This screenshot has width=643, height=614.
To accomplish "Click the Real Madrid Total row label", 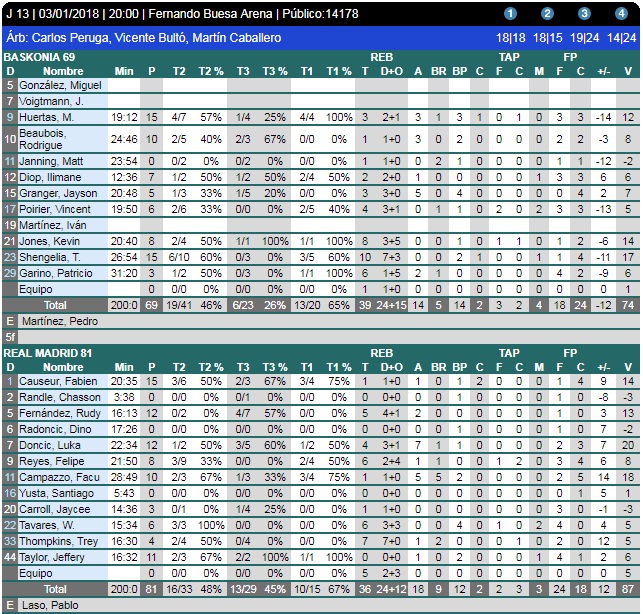I will point(55,589).
